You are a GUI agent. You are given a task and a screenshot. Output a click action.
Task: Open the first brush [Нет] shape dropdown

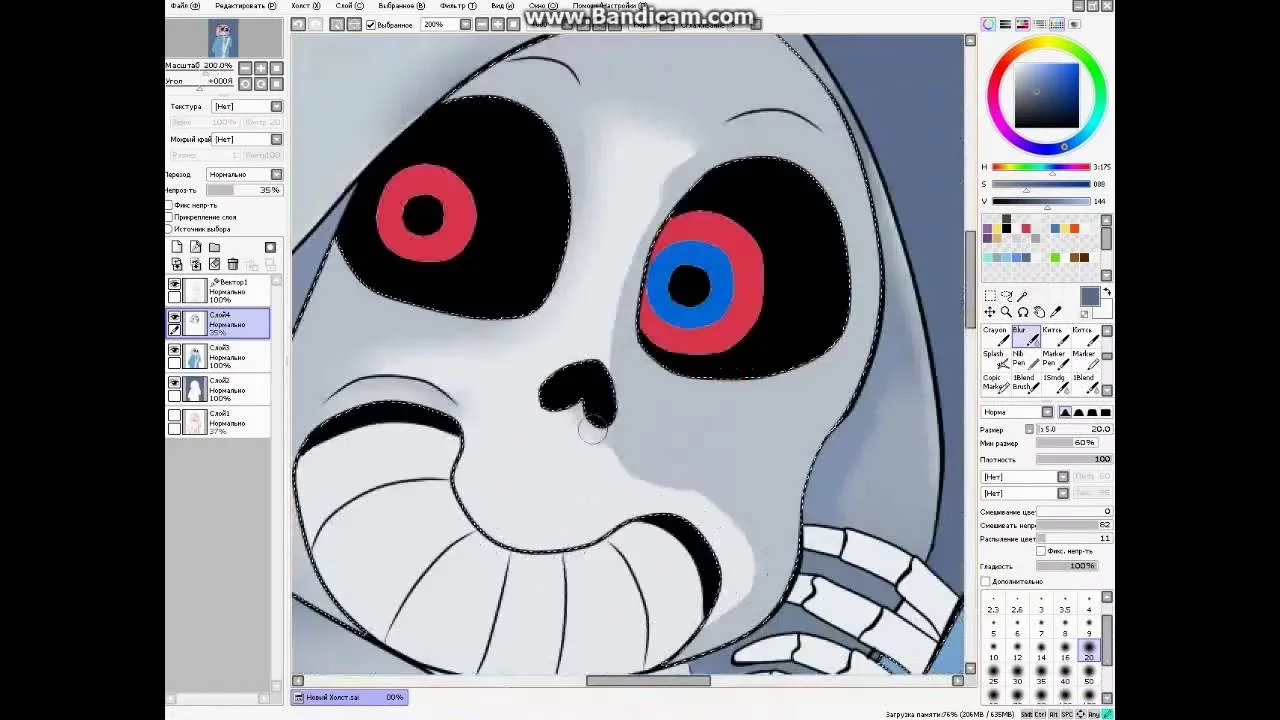(x=1025, y=477)
